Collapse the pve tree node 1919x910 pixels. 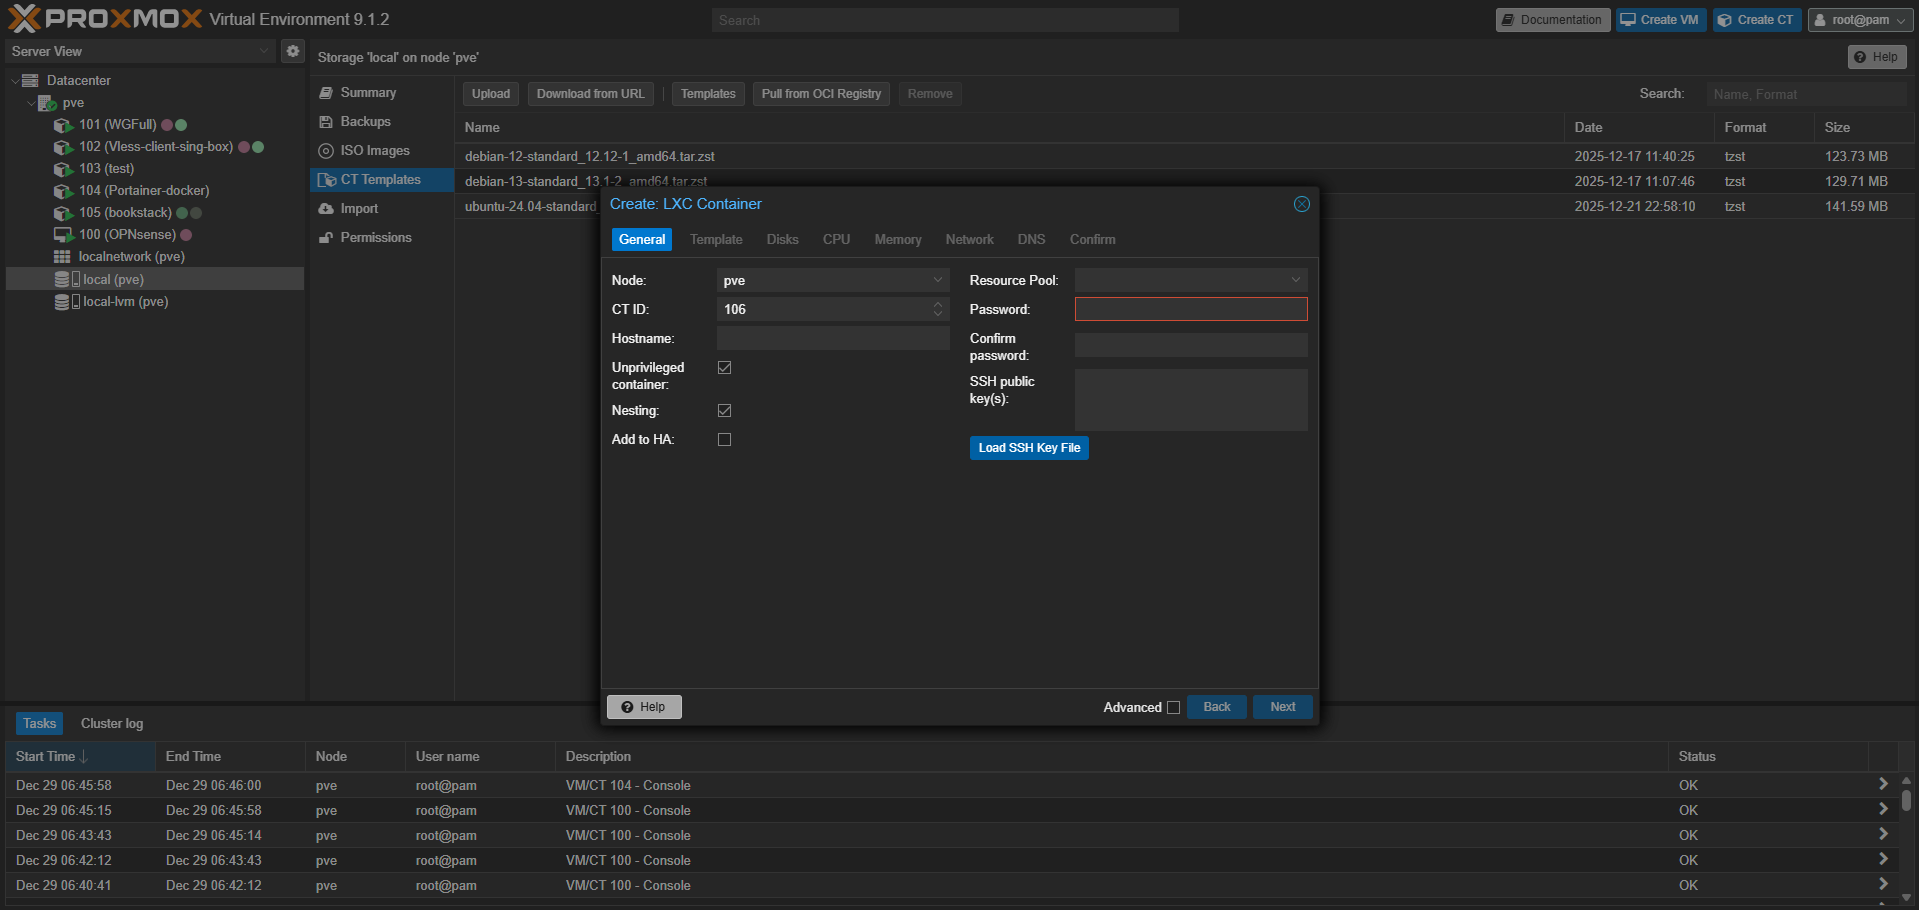pos(31,103)
